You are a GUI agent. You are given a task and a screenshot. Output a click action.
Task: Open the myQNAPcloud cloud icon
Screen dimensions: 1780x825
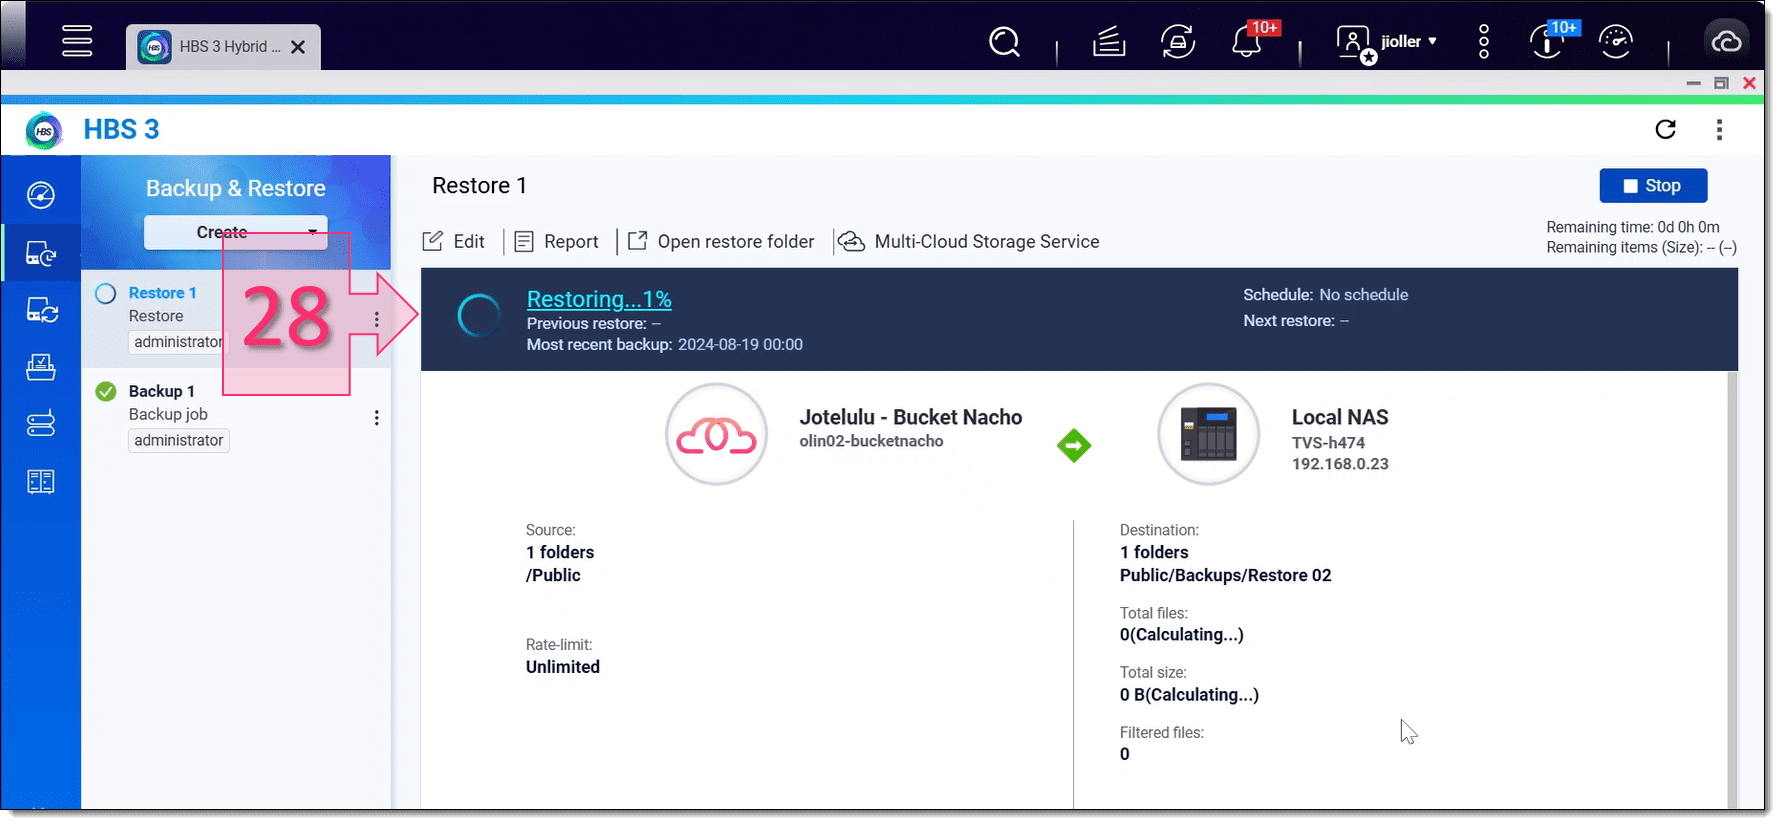(x=1727, y=41)
